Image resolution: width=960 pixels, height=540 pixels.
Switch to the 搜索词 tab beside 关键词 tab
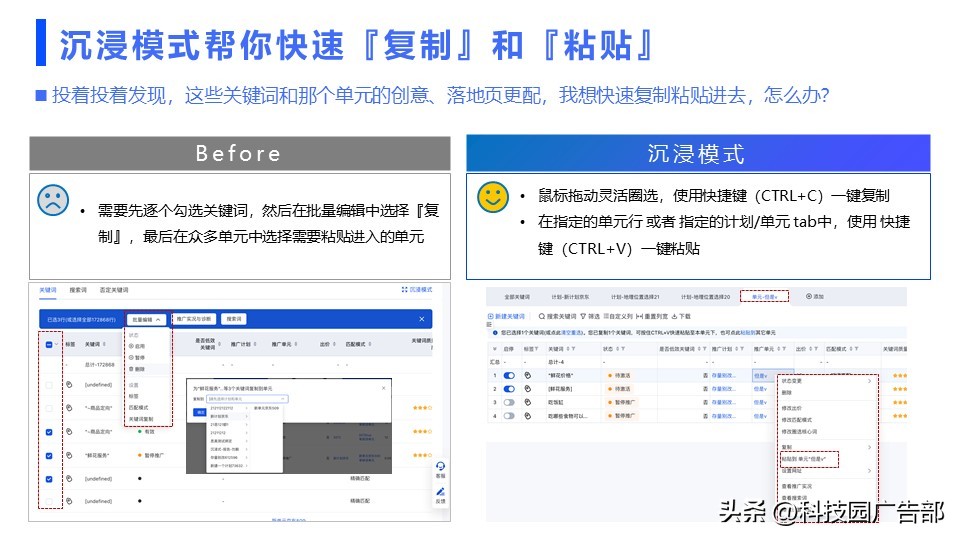78,290
